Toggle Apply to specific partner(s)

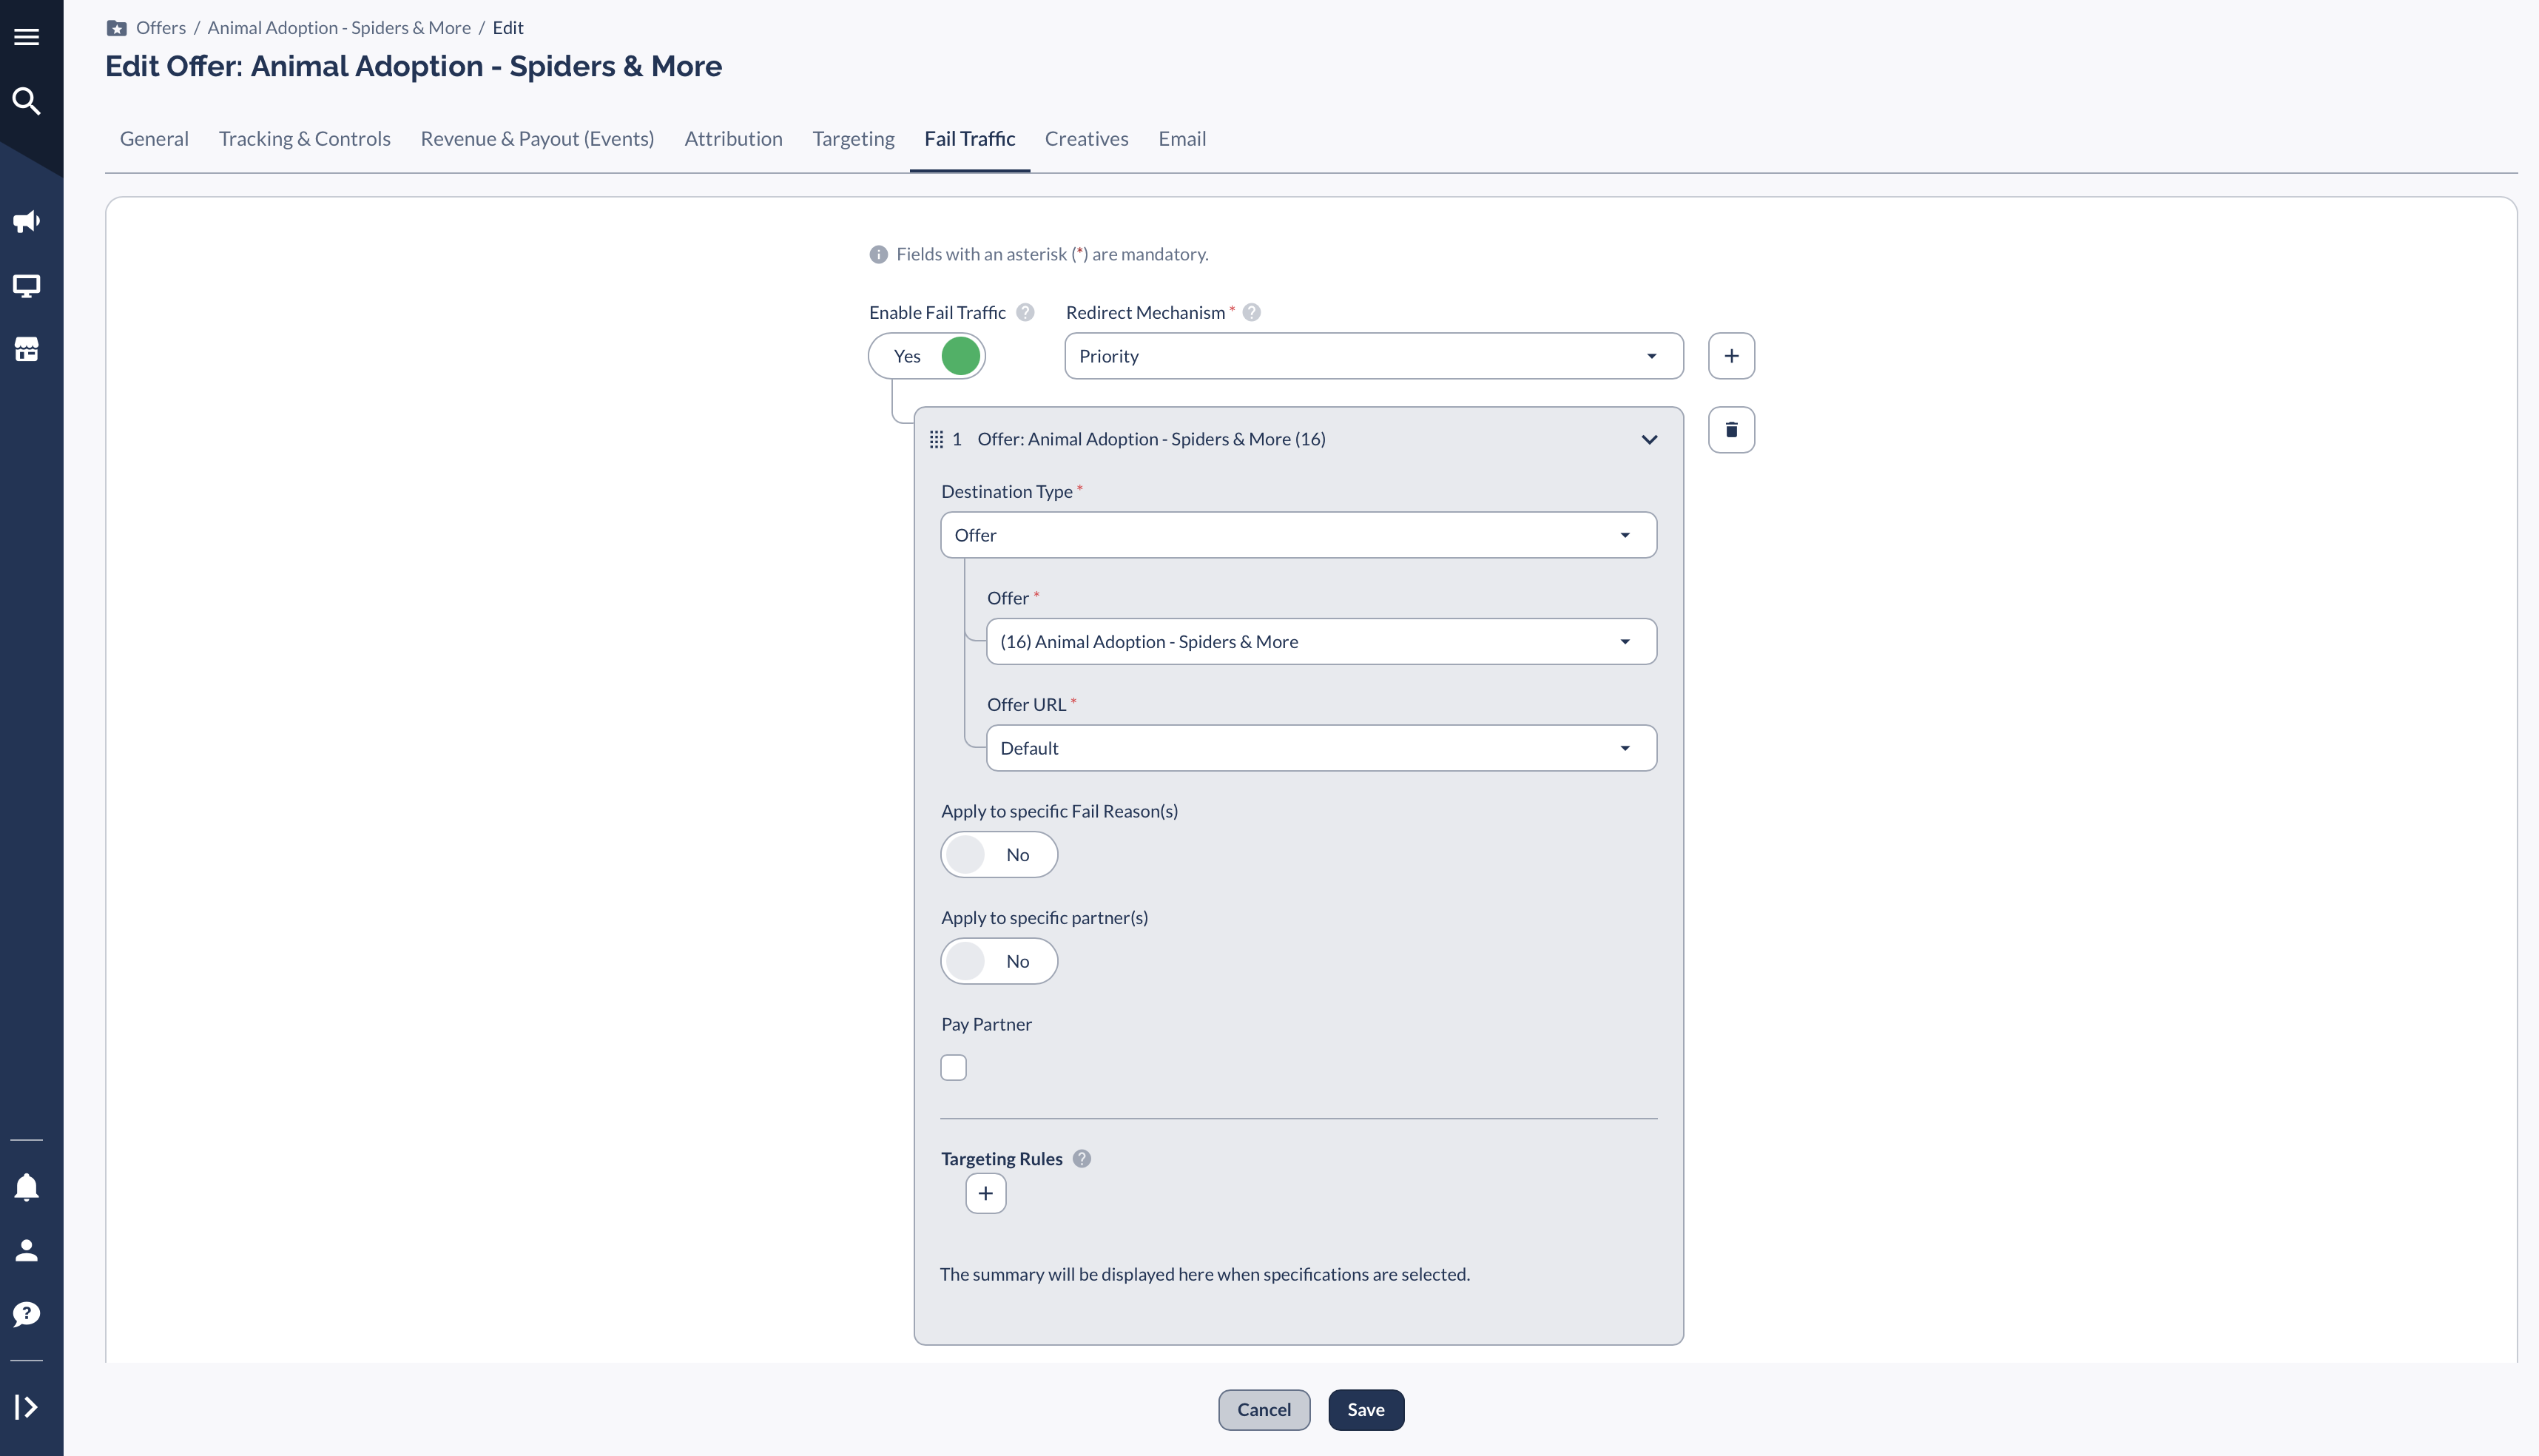click(998, 961)
